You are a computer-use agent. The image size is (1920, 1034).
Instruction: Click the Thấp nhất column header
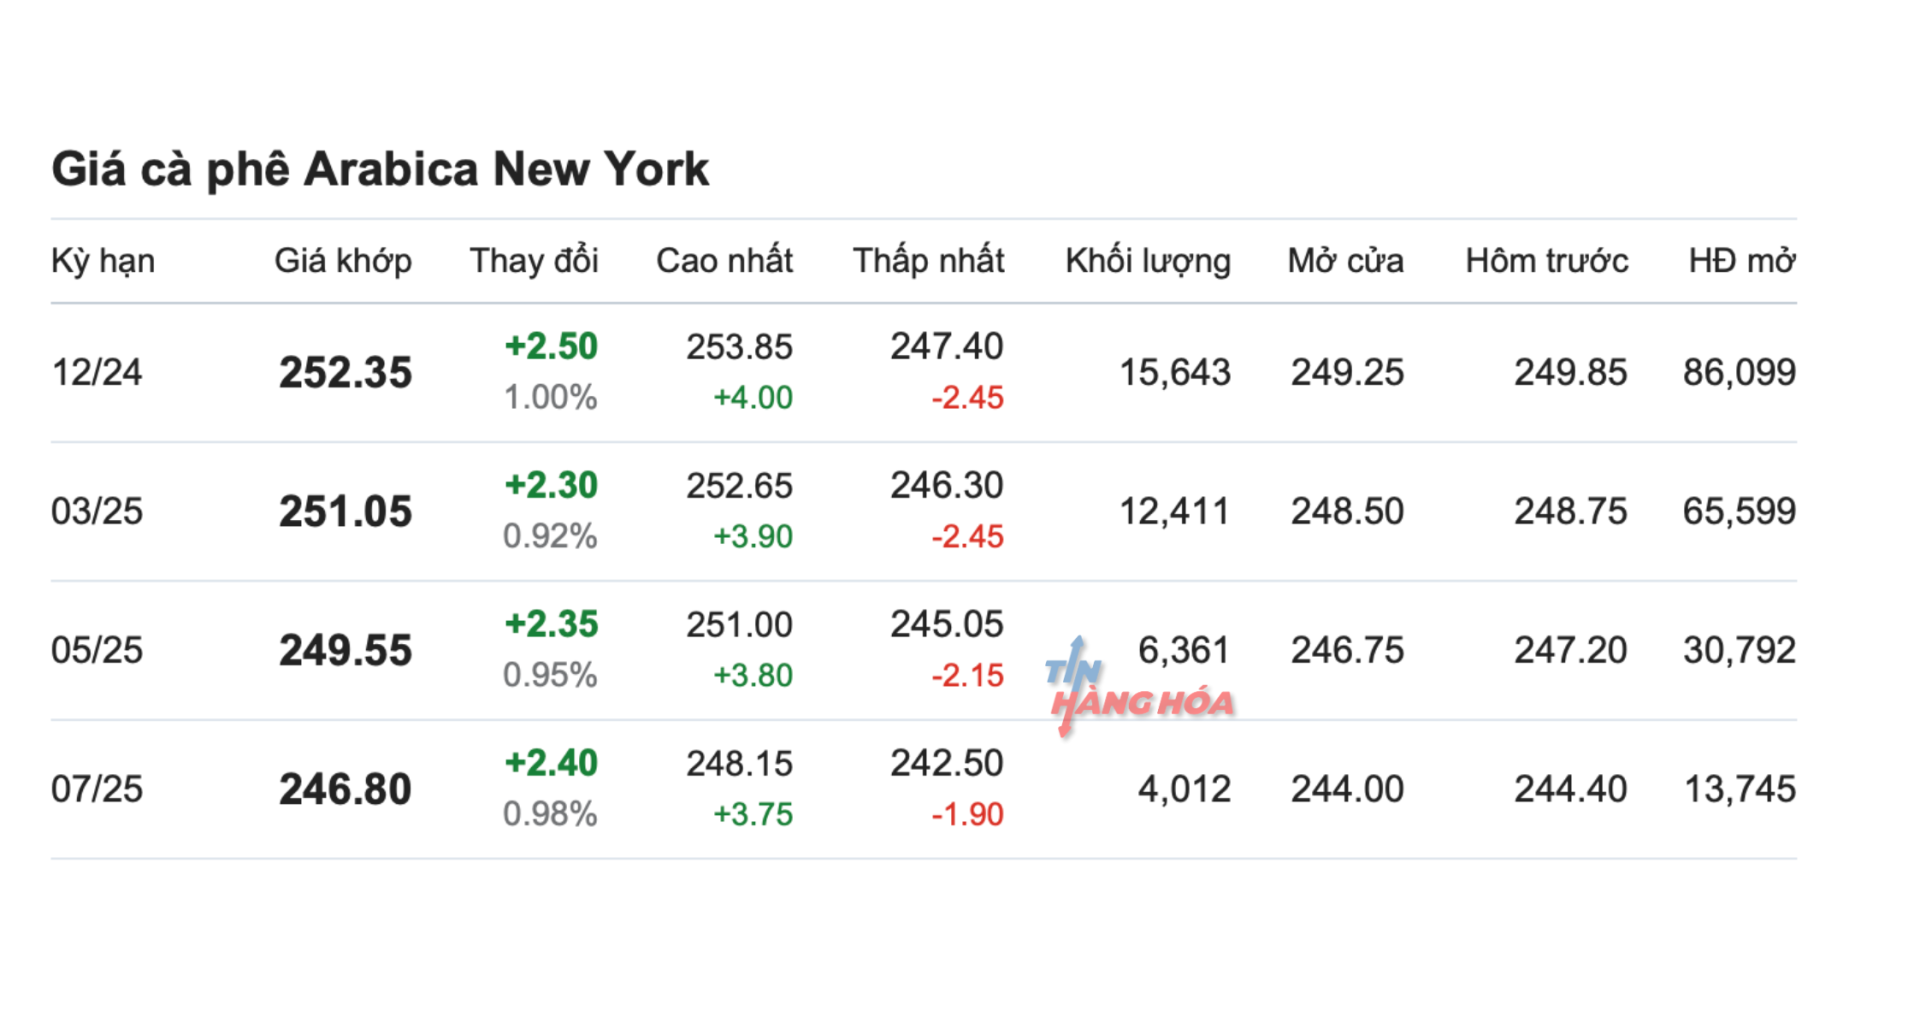tap(928, 261)
